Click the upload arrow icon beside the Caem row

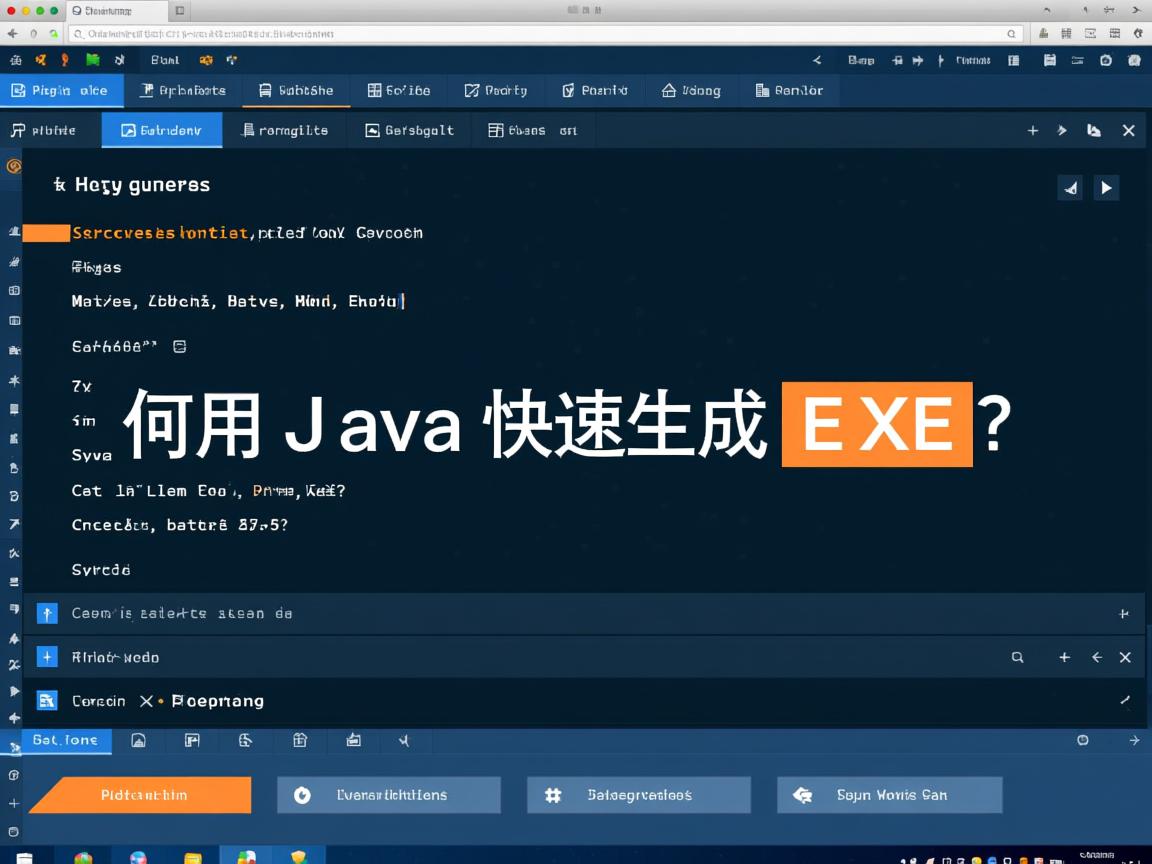tap(46, 613)
